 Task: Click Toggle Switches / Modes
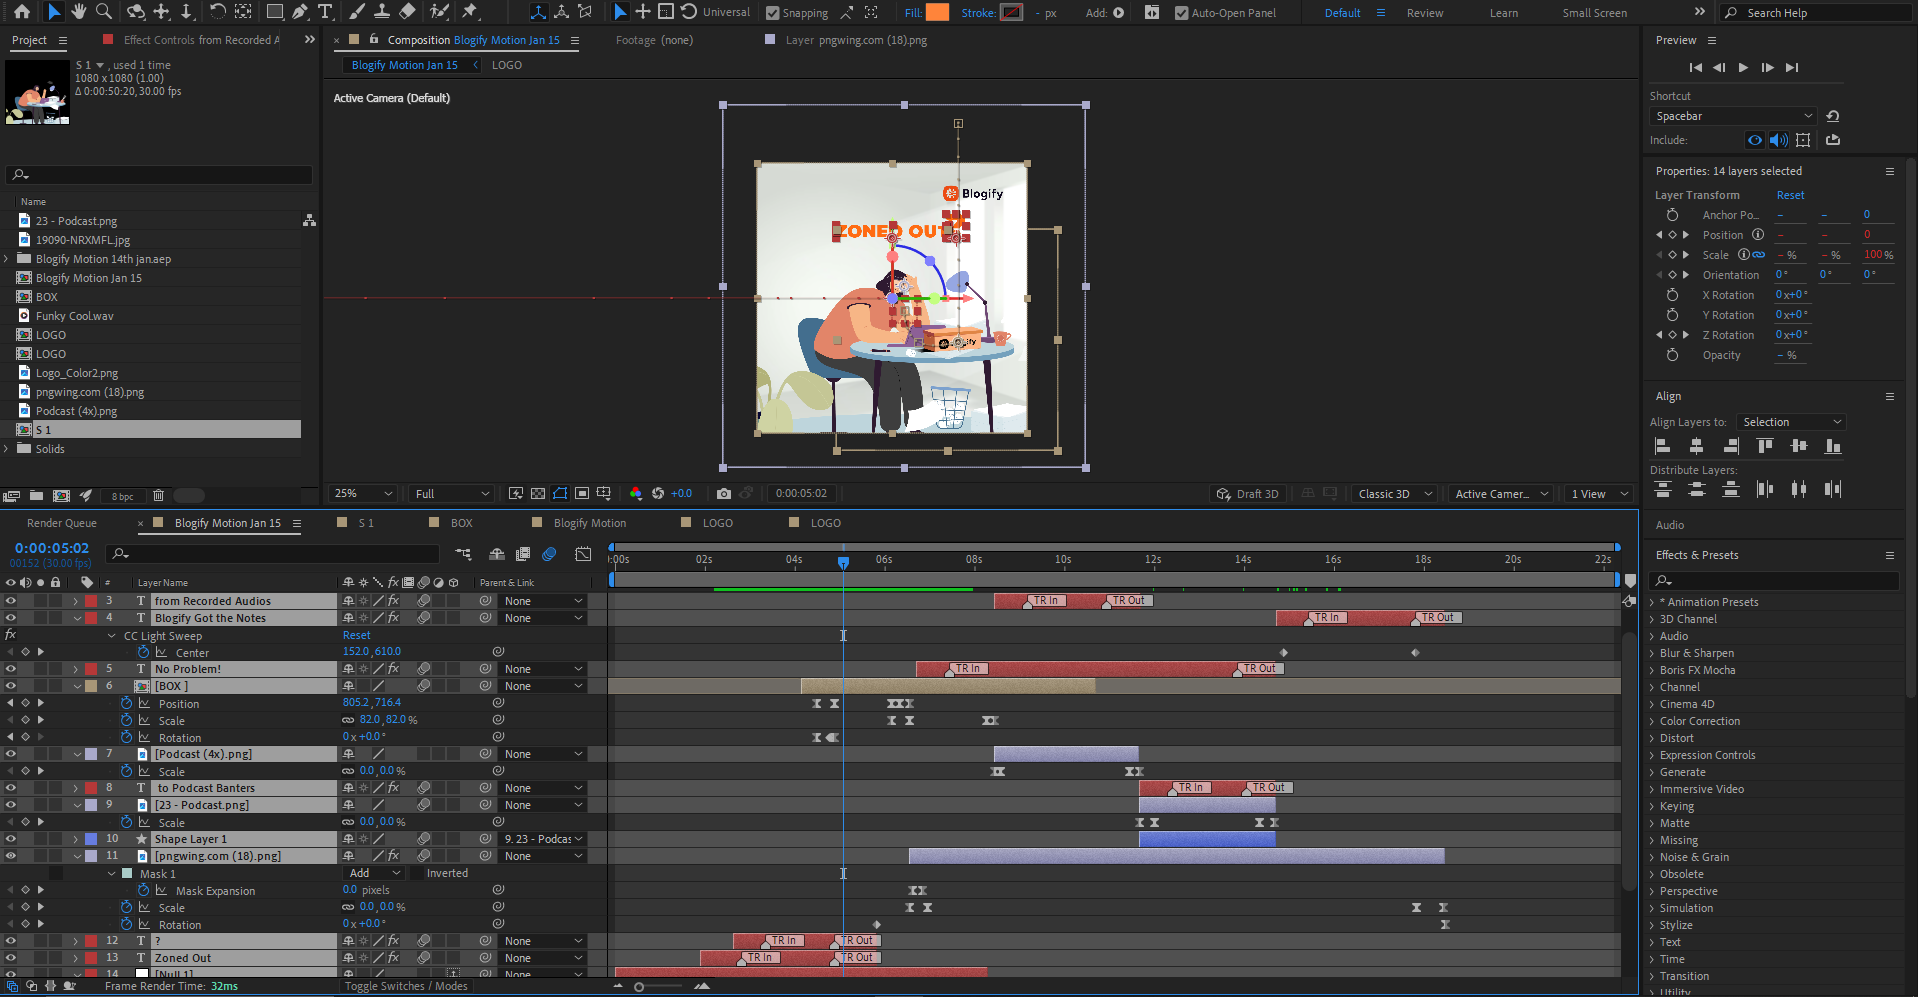click(x=405, y=986)
